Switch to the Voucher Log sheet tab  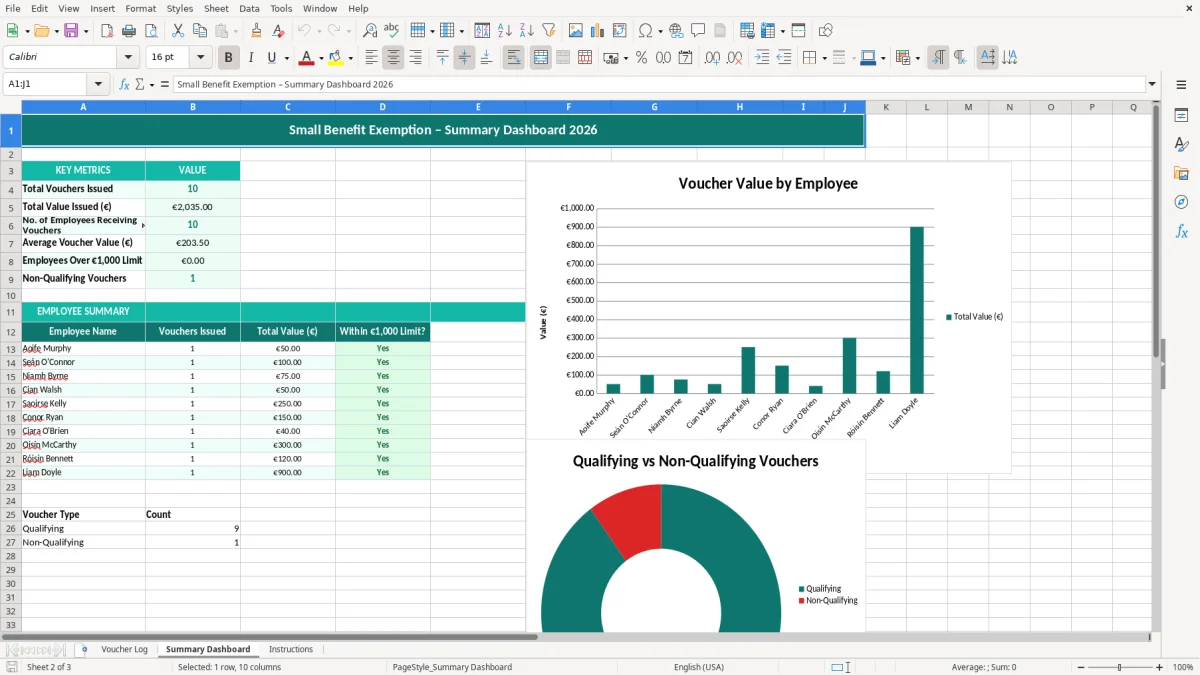pyautogui.click(x=124, y=650)
